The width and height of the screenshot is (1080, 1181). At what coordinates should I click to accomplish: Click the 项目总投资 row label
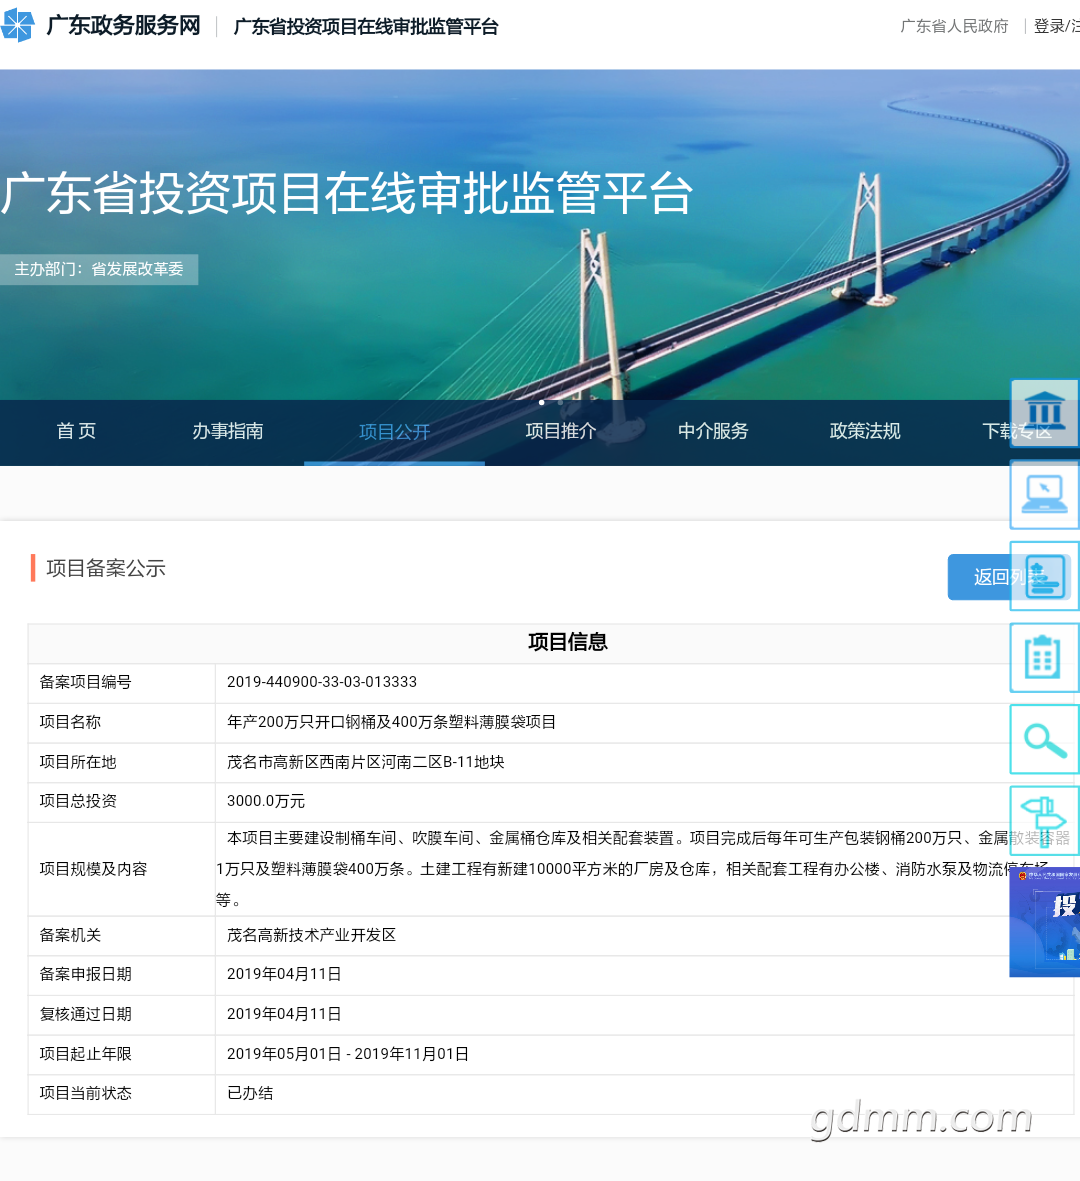point(78,801)
